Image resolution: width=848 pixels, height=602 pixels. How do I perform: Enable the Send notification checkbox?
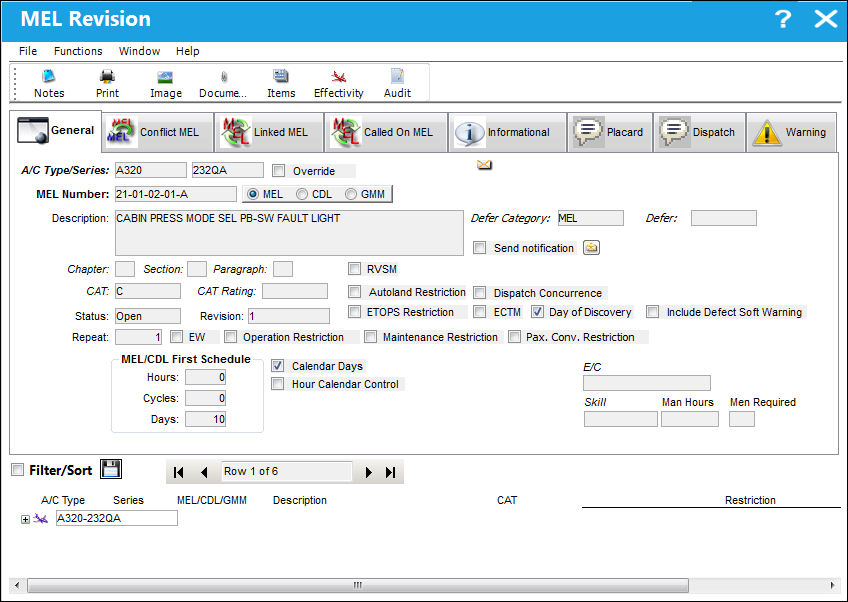pos(479,248)
